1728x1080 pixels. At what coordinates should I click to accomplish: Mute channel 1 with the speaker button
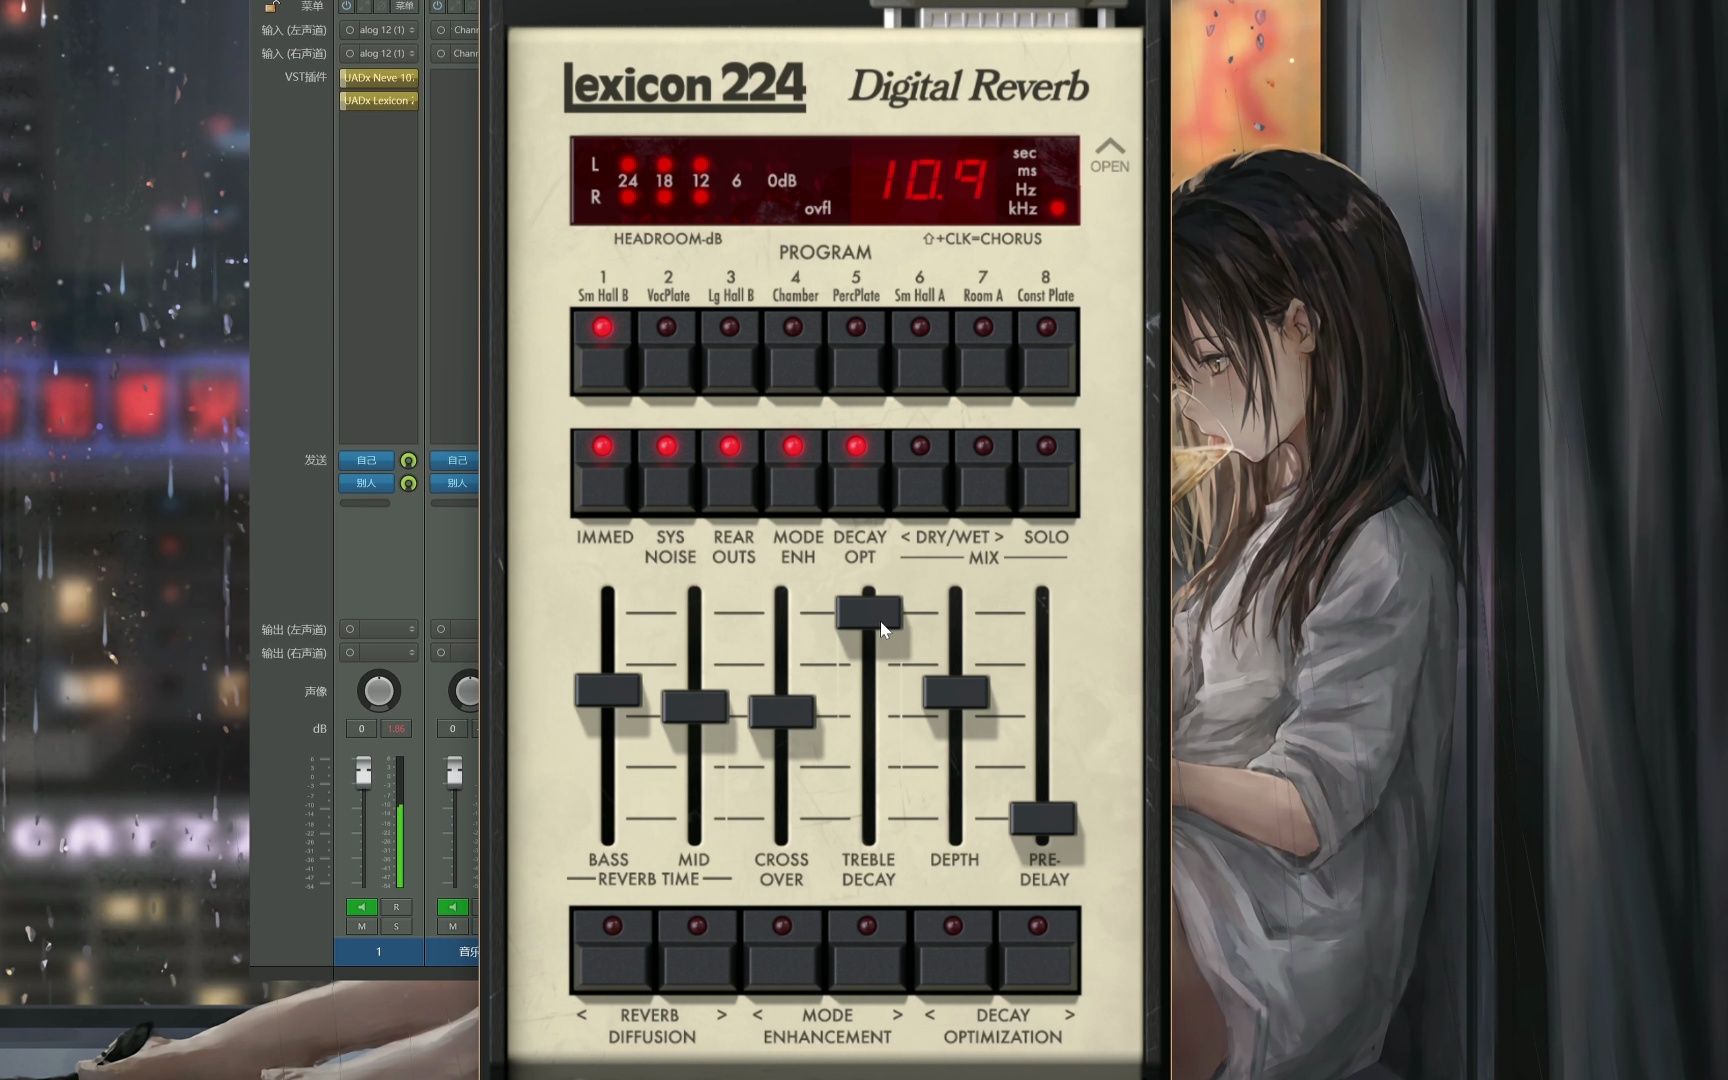[x=362, y=907]
